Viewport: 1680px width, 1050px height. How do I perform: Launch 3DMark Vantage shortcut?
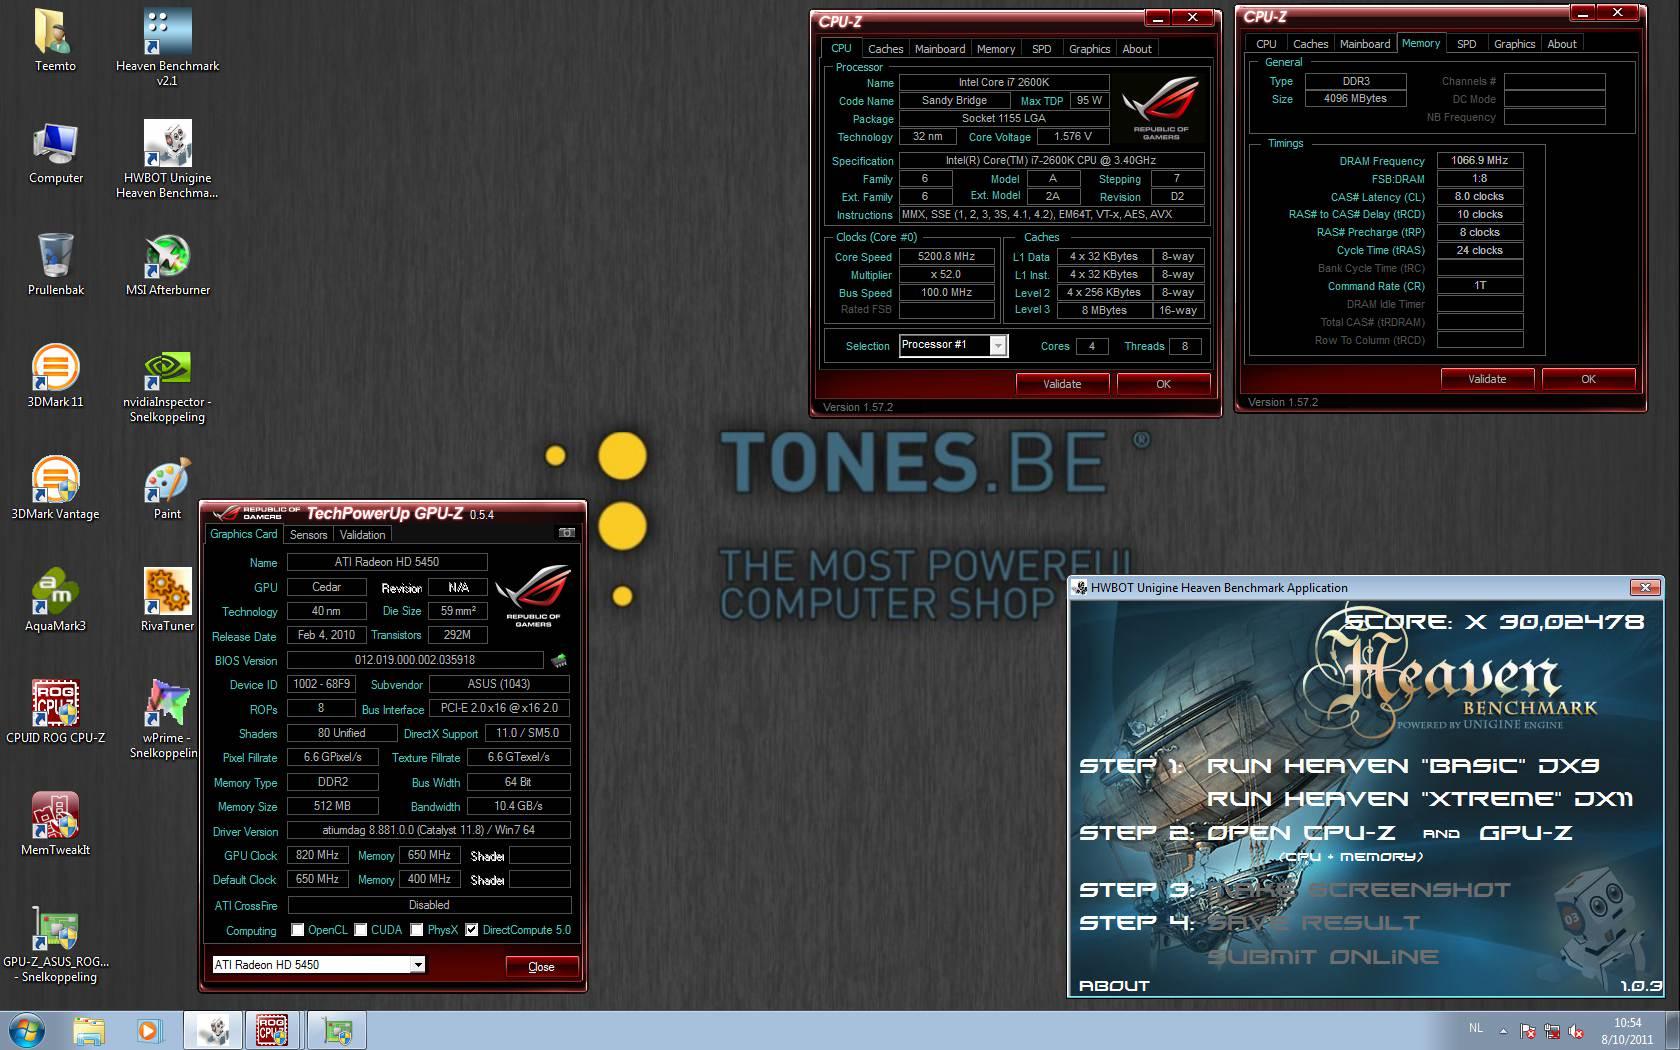[55, 488]
